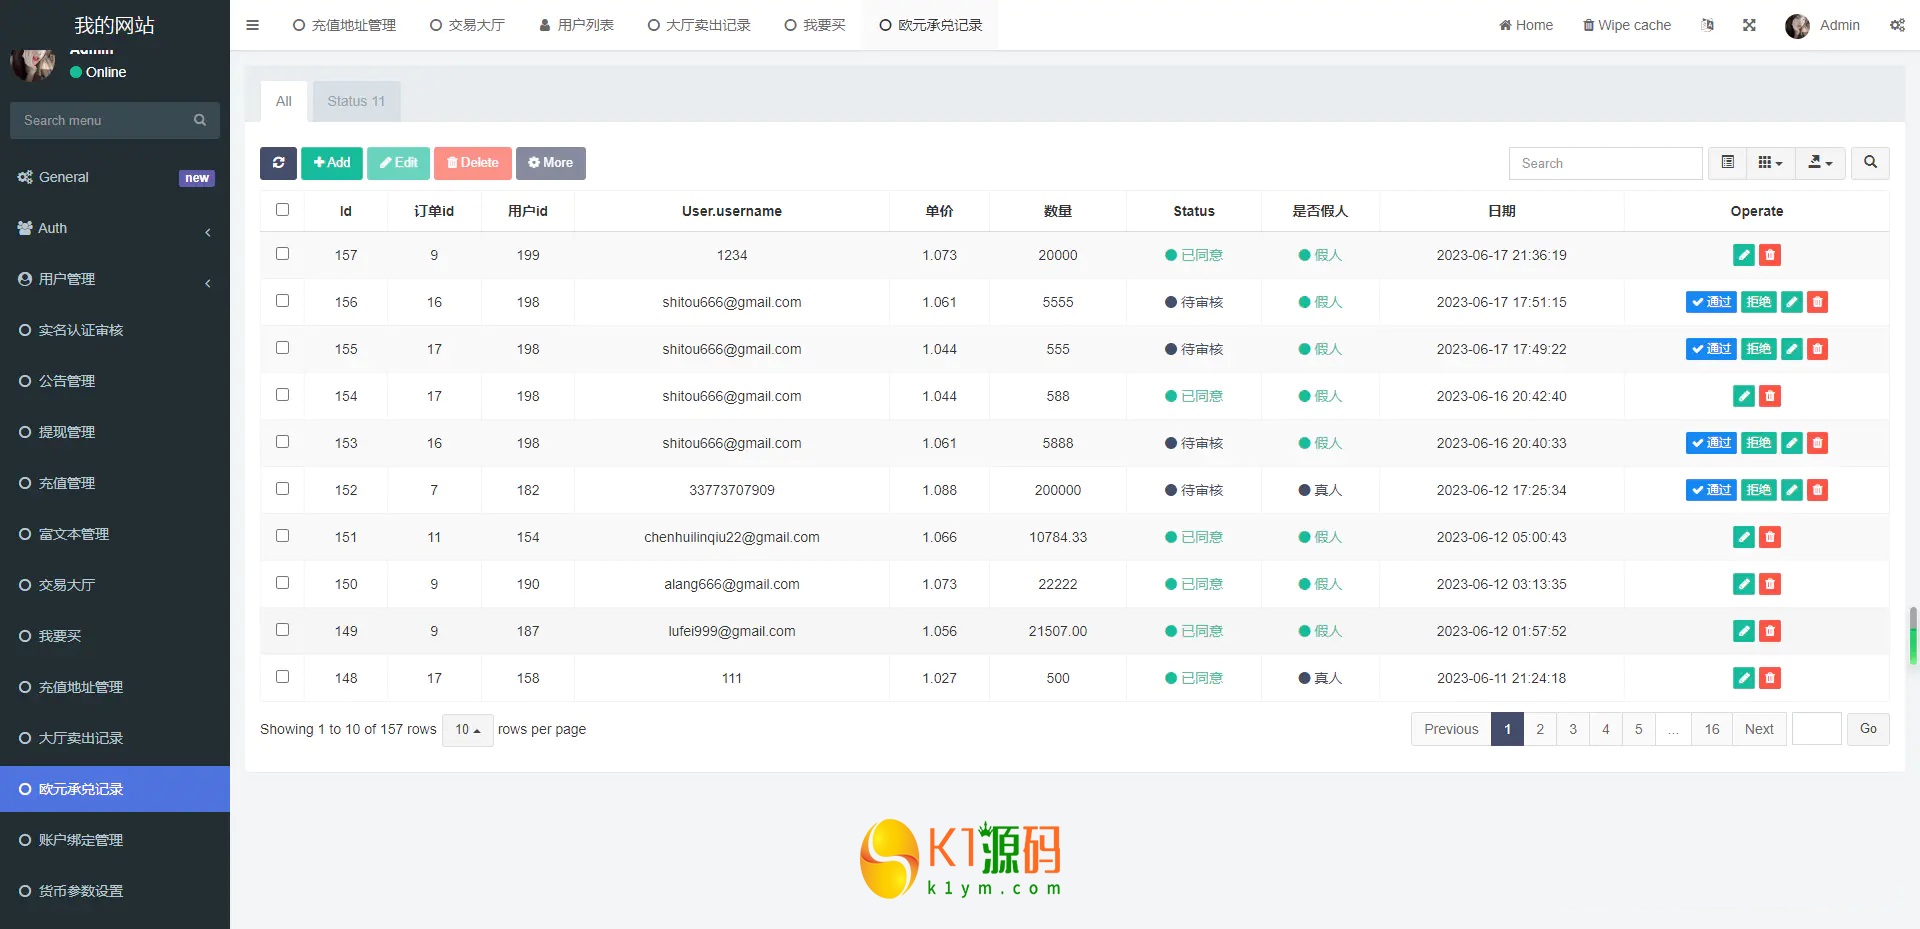
Task: Select the checkbox for row 156
Action: pos(282,301)
